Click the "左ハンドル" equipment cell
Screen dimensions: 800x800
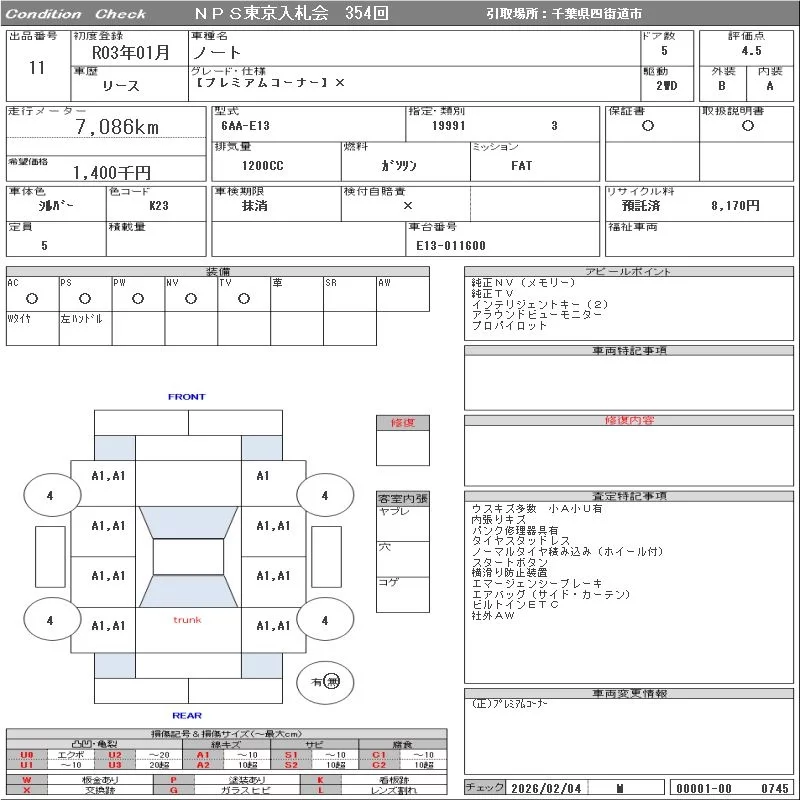point(86,329)
